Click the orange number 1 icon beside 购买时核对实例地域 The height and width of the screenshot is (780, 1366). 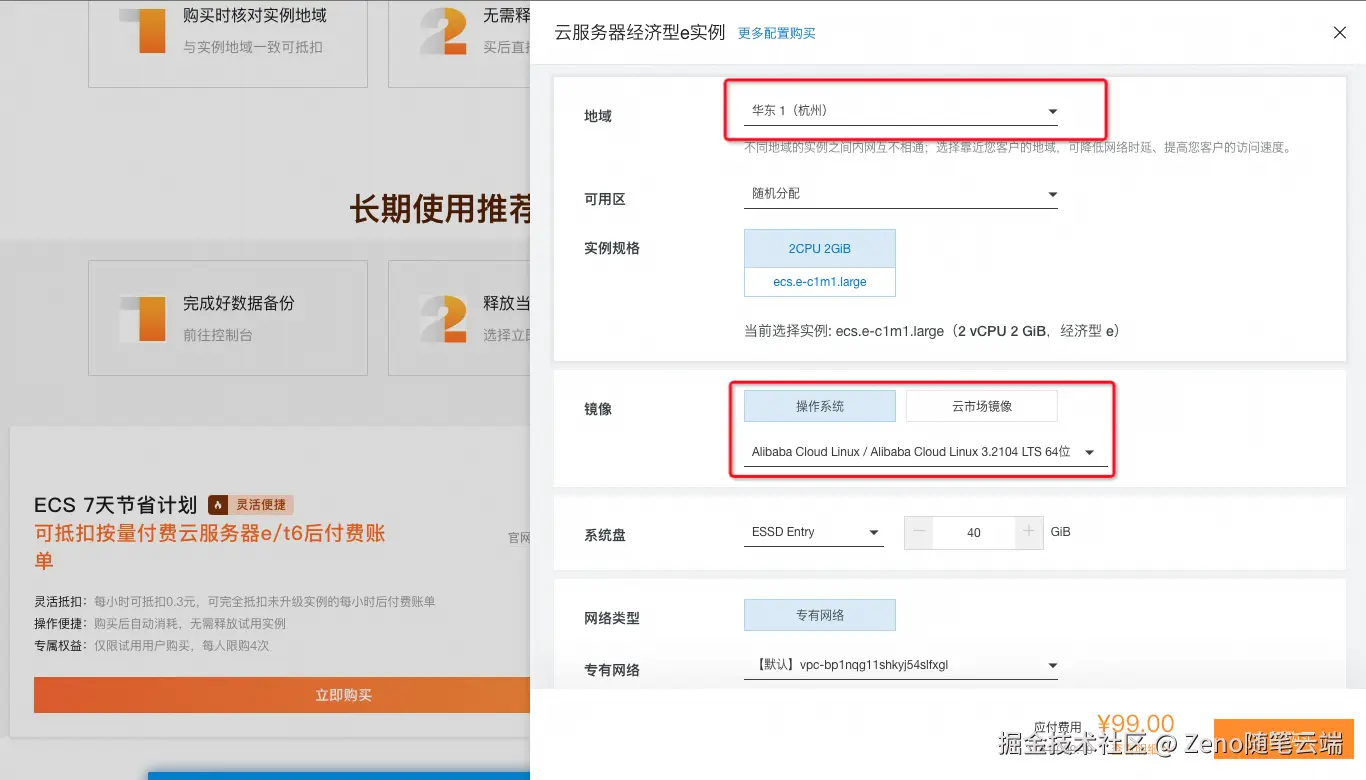tap(142, 30)
